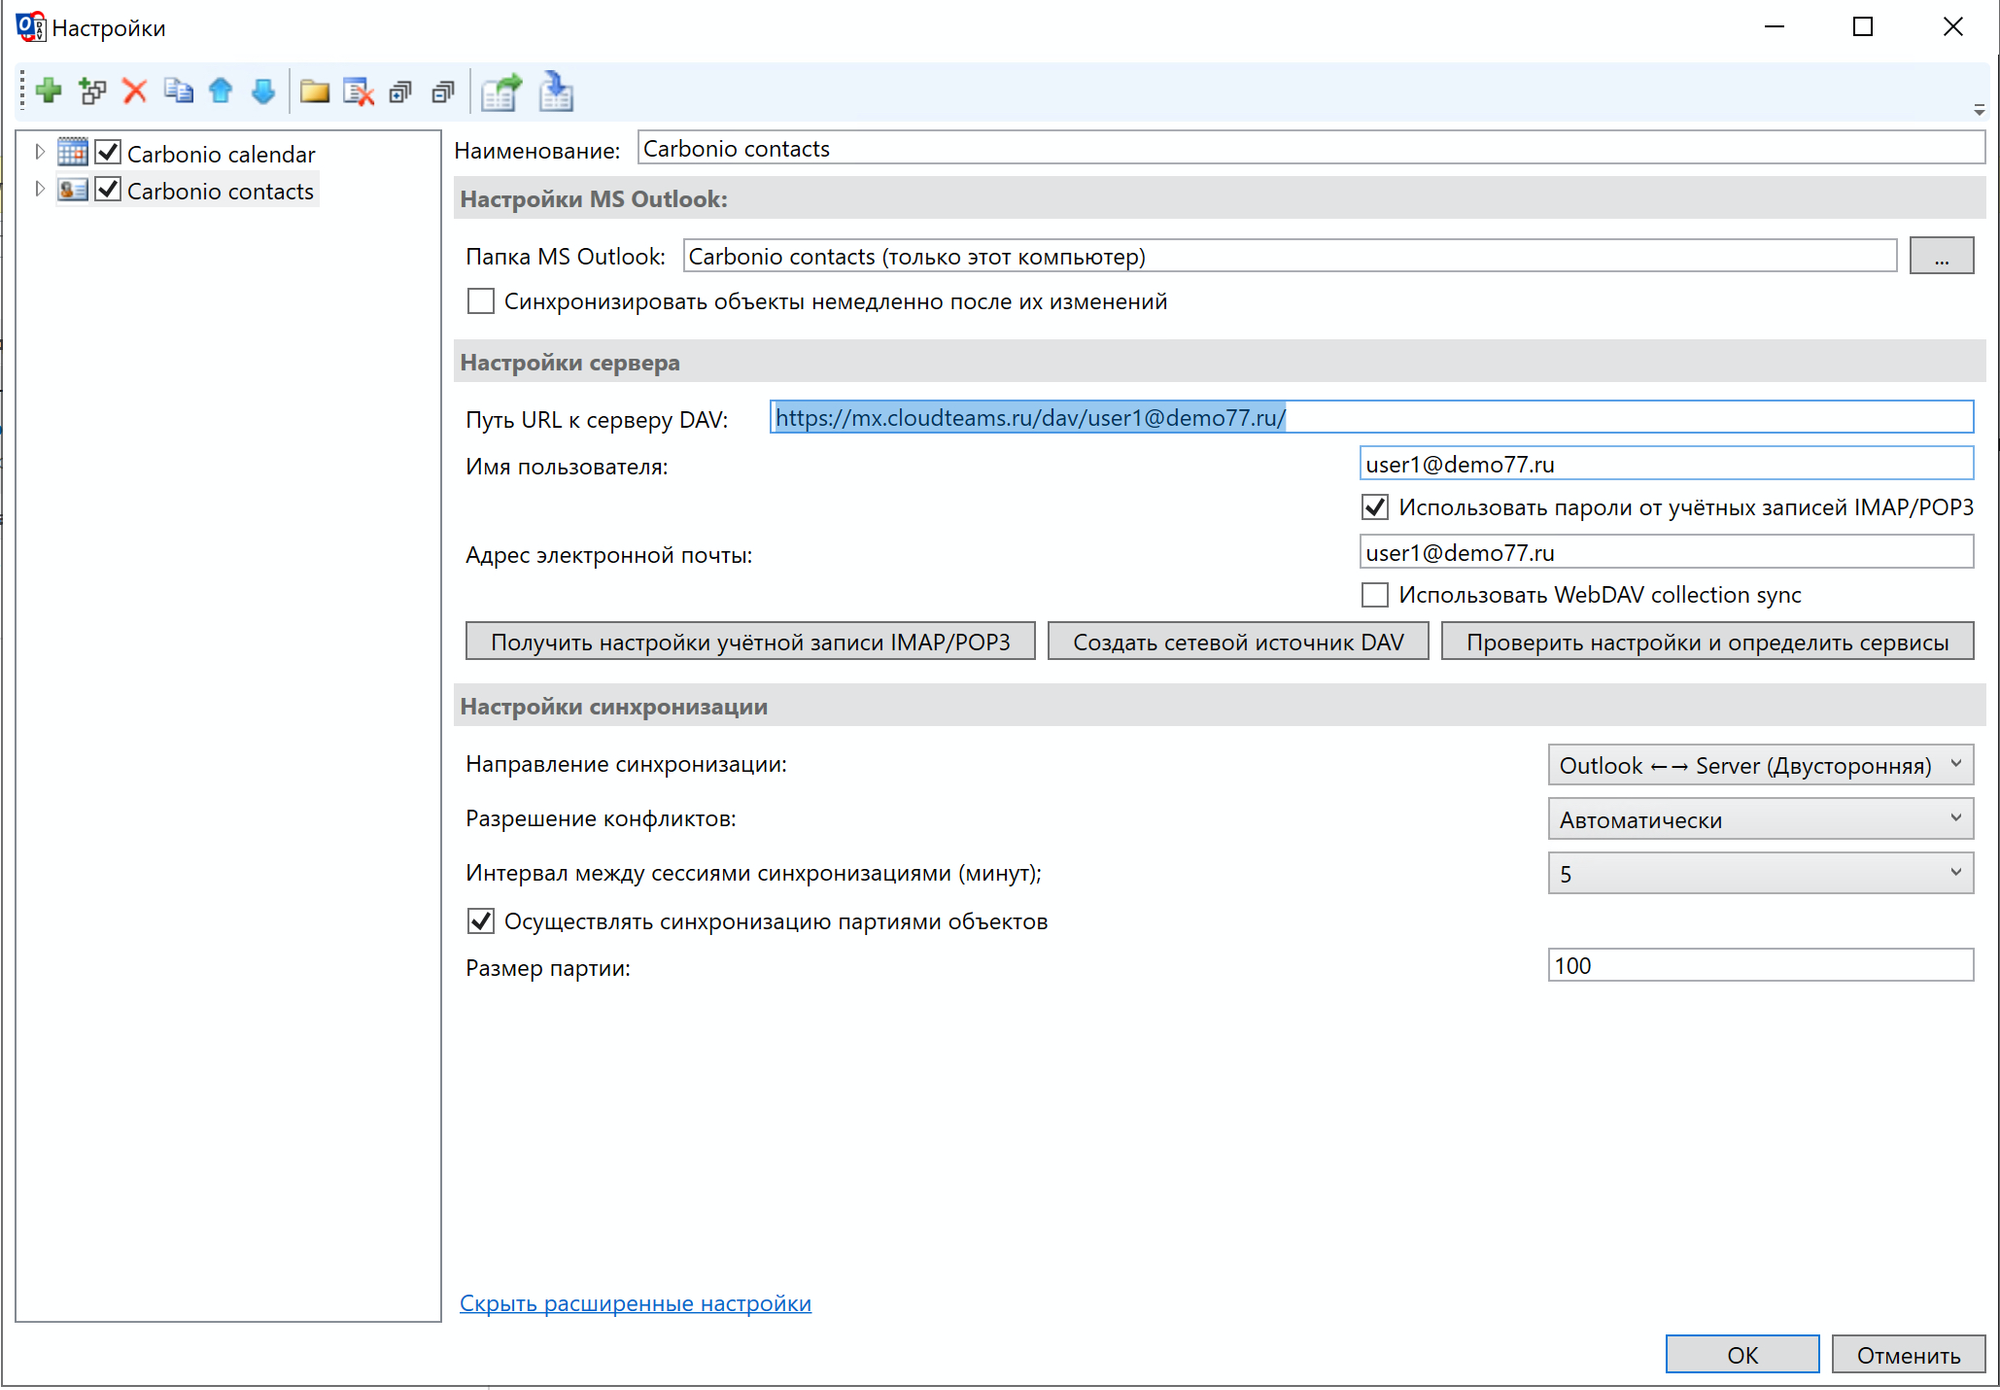Select Carbonio contacts profile in tree
The height and width of the screenshot is (1390, 2000).
coord(220,191)
